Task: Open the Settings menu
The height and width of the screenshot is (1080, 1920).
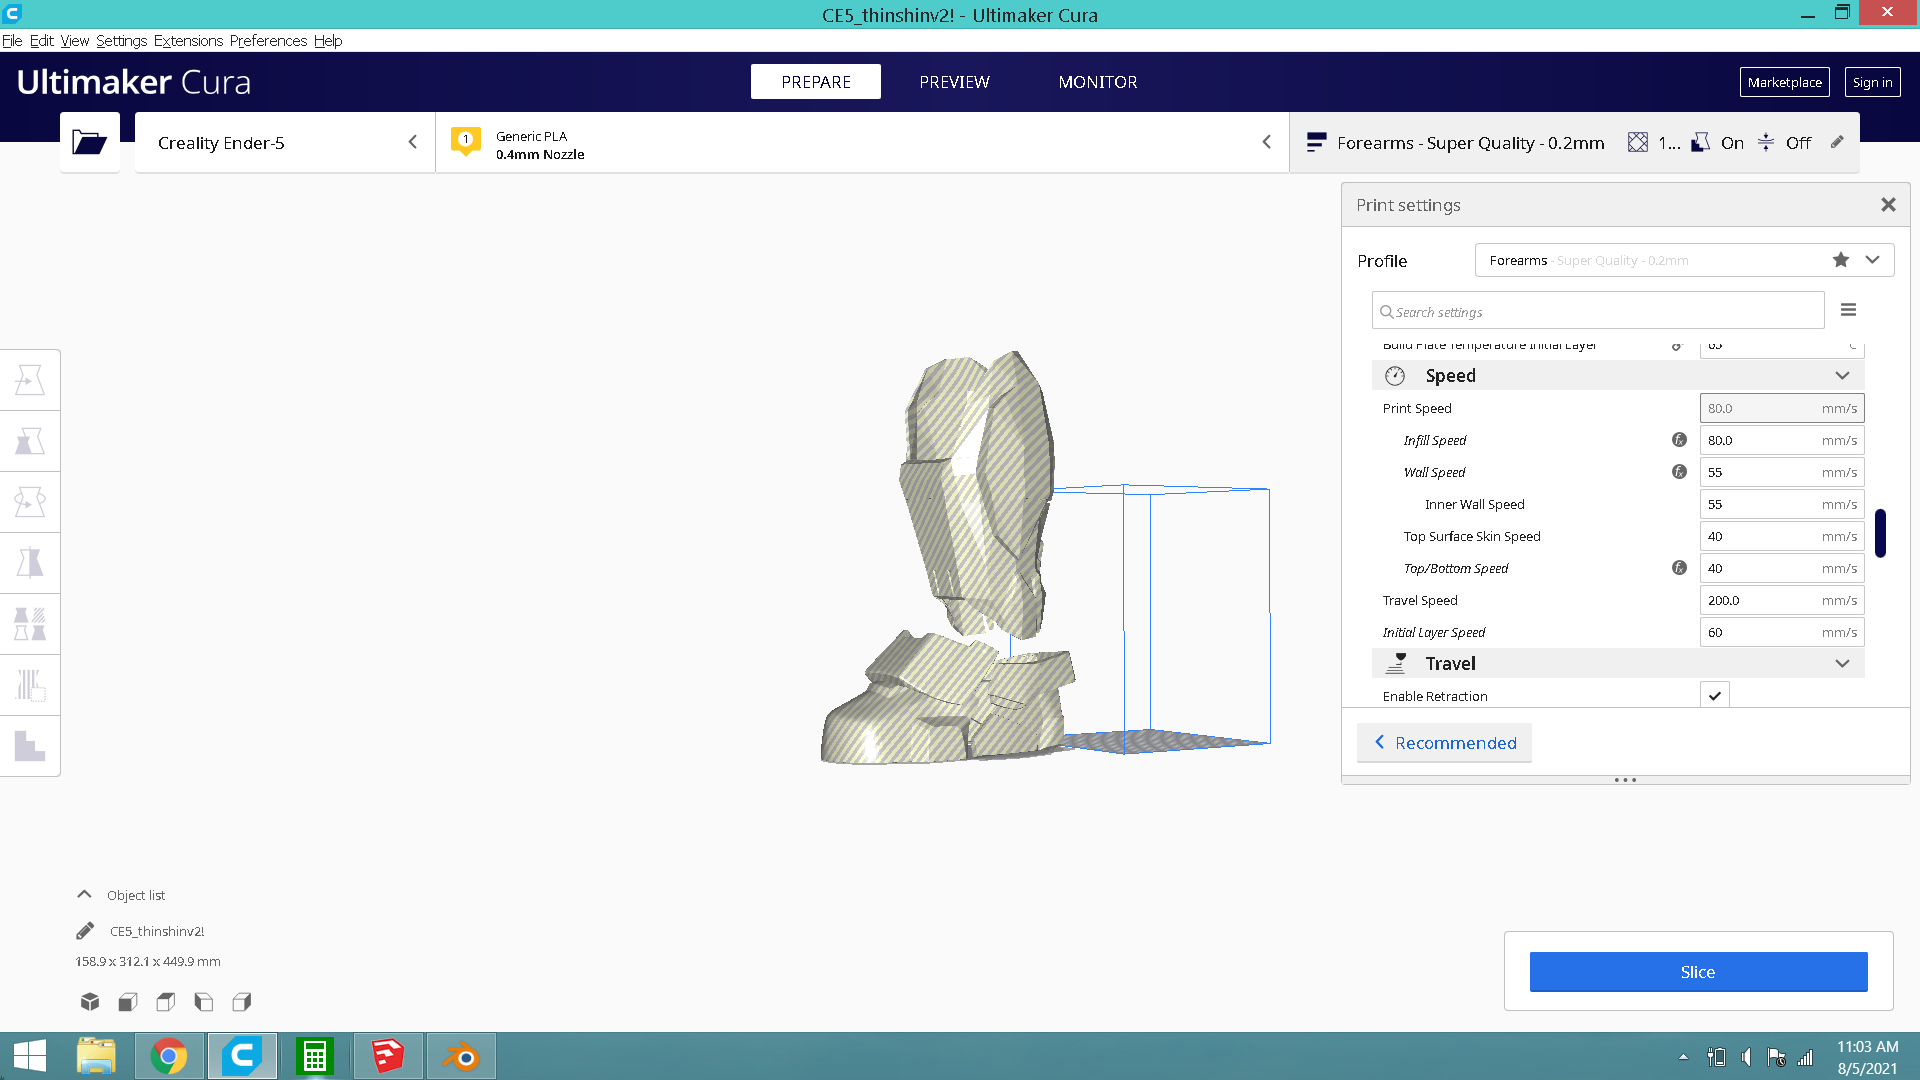Action: (122, 41)
